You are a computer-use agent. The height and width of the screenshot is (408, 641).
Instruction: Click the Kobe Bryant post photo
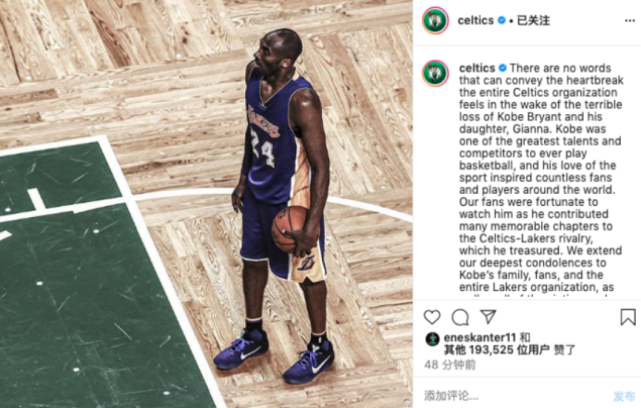pyautogui.click(x=206, y=204)
